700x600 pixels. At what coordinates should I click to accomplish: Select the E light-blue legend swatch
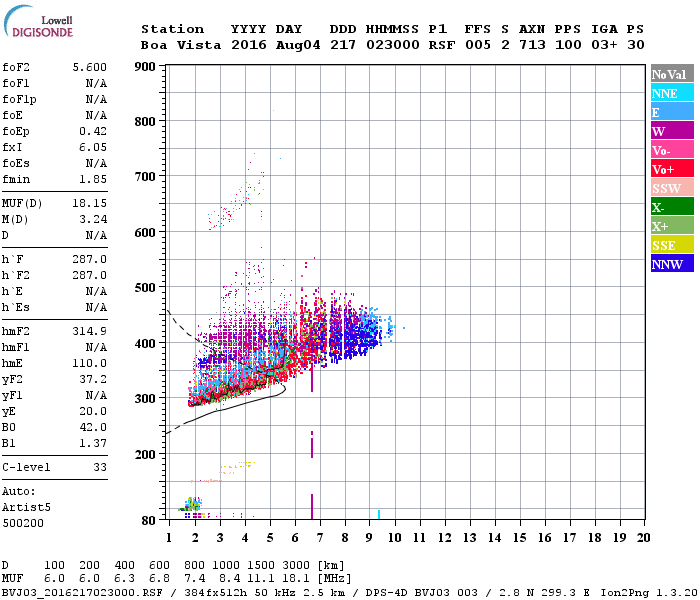coord(672,112)
